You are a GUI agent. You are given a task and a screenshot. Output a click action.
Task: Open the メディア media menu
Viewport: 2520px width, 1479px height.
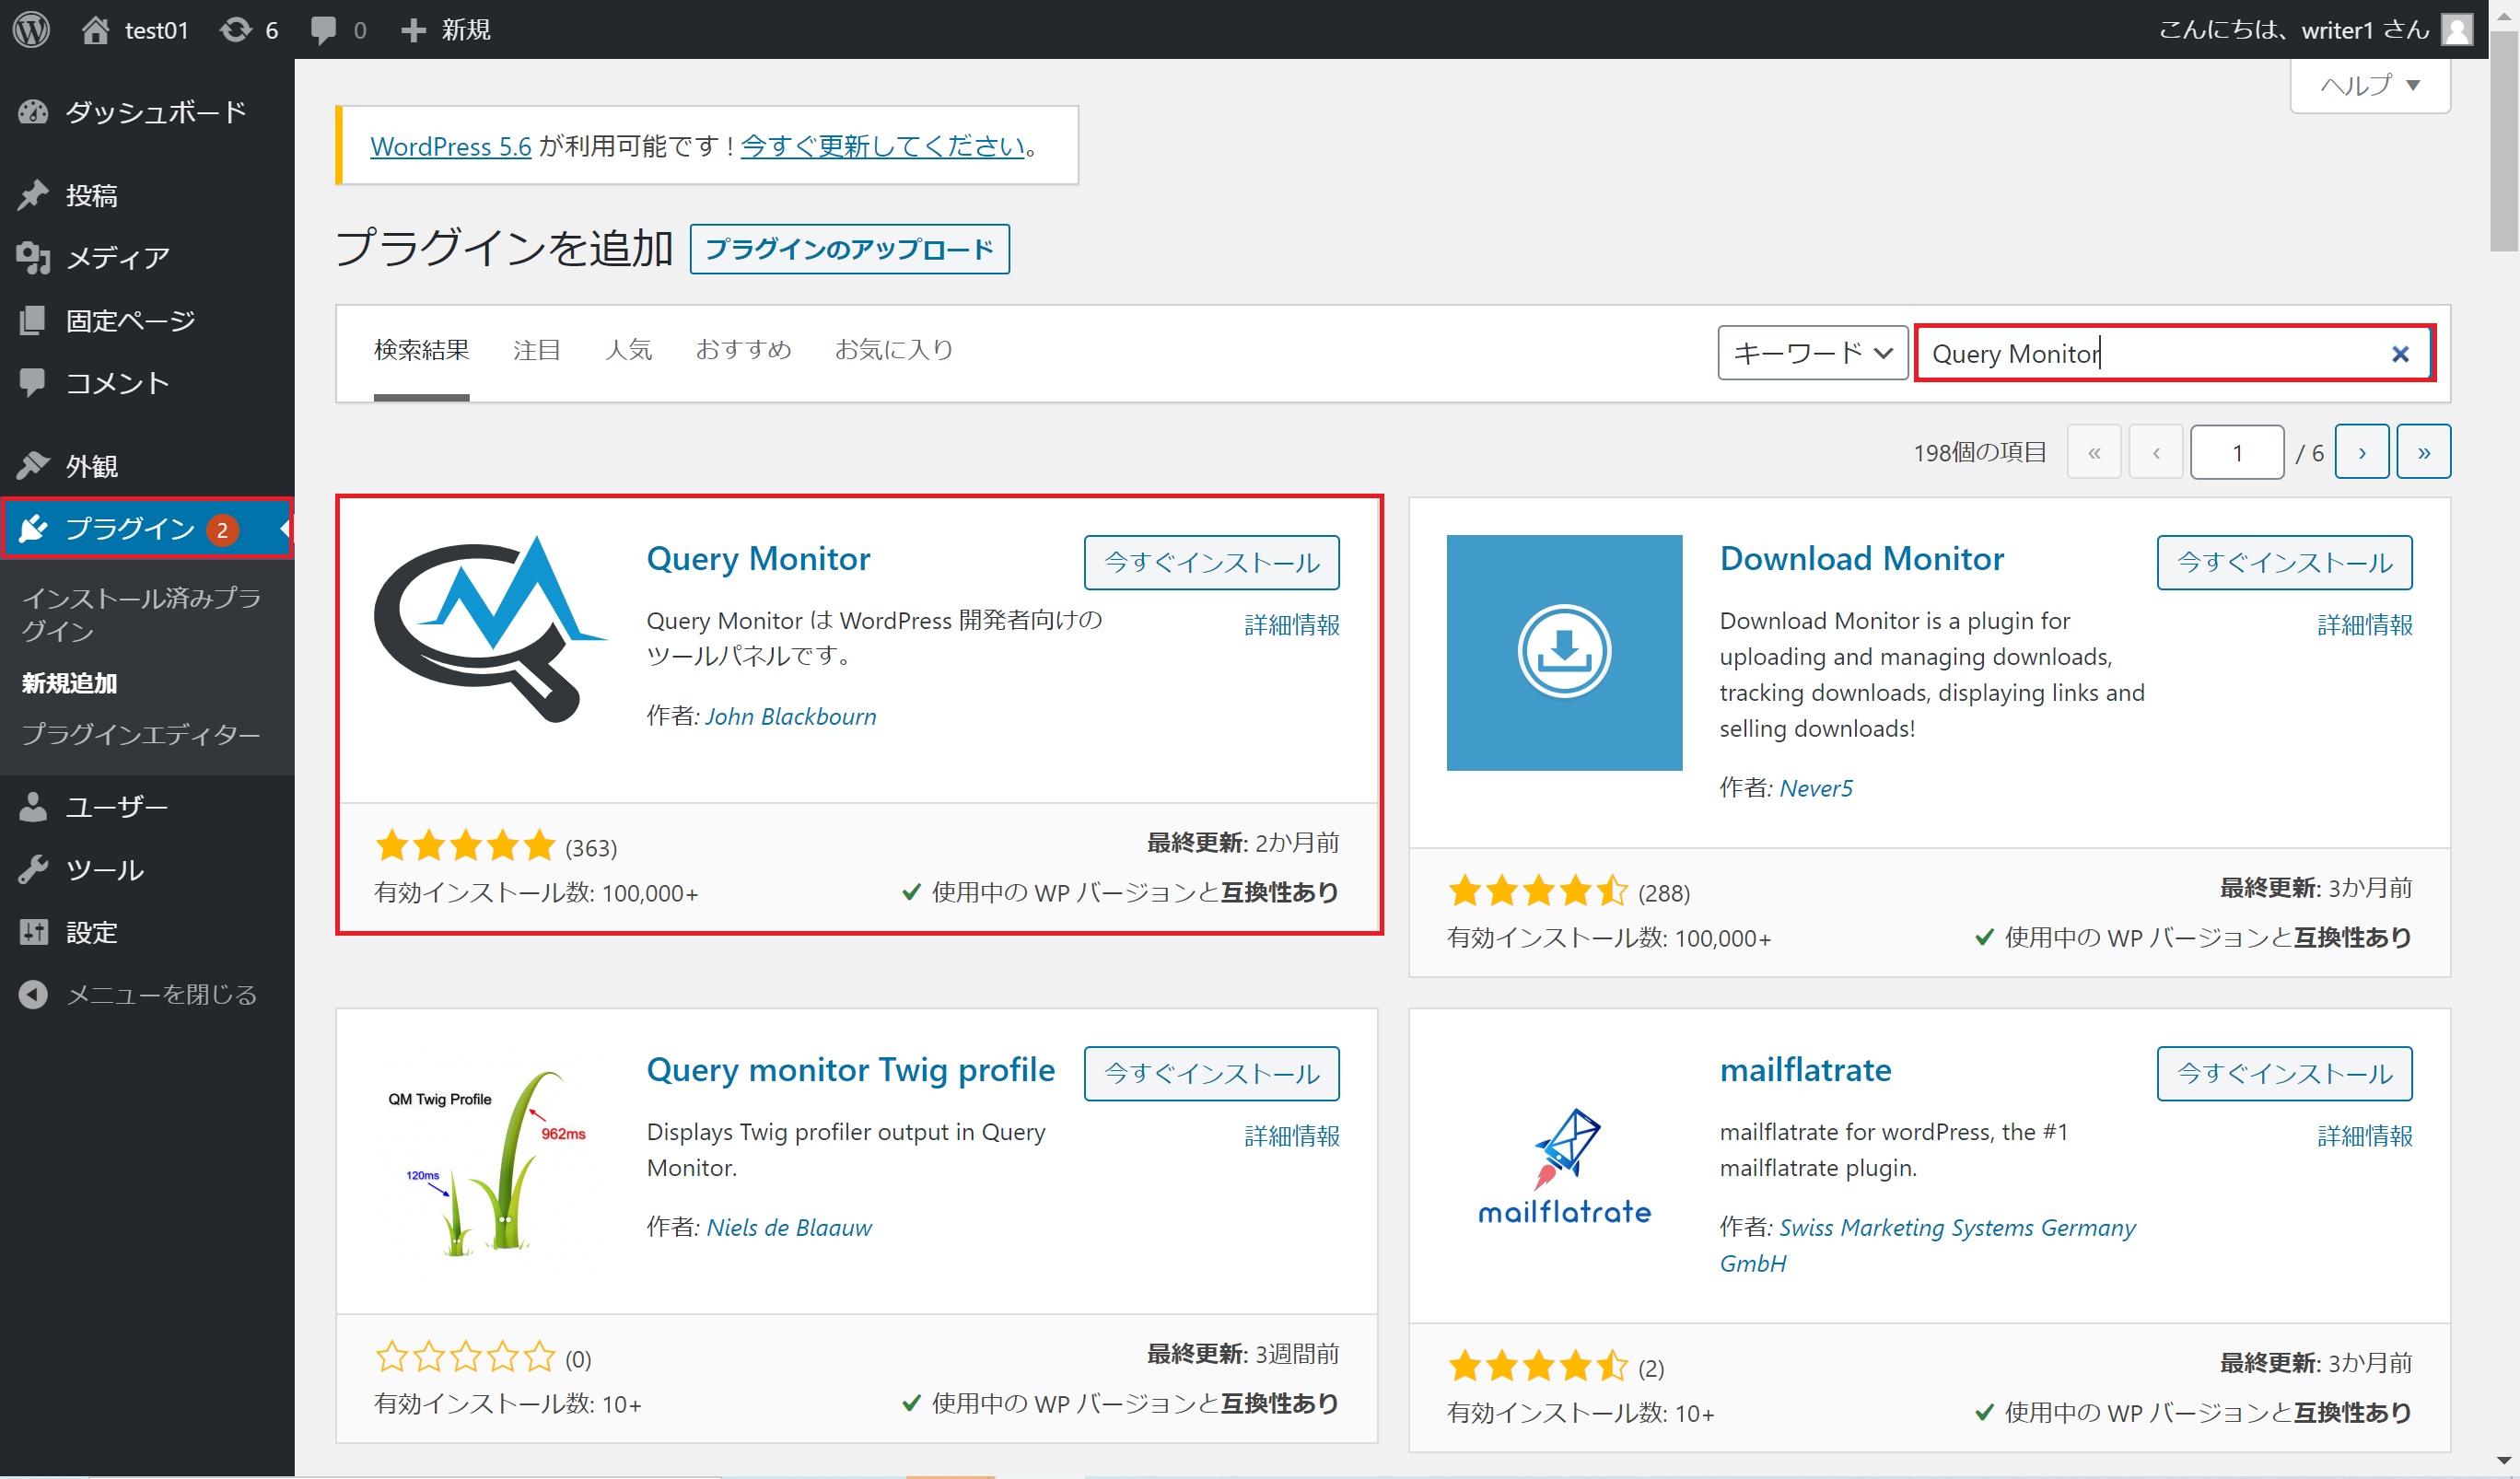tap(117, 258)
